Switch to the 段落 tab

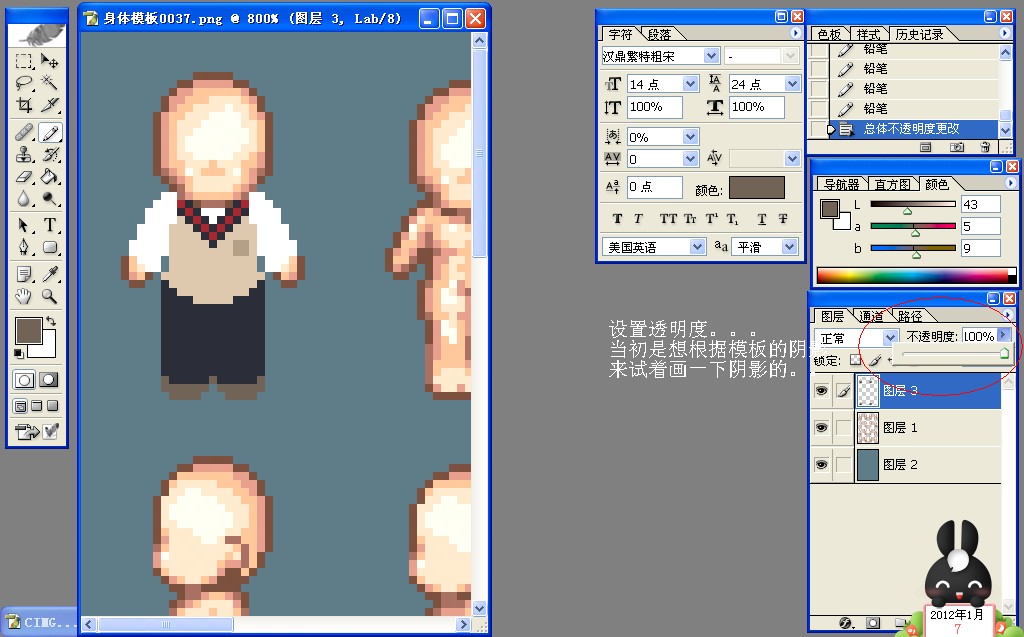pos(660,35)
